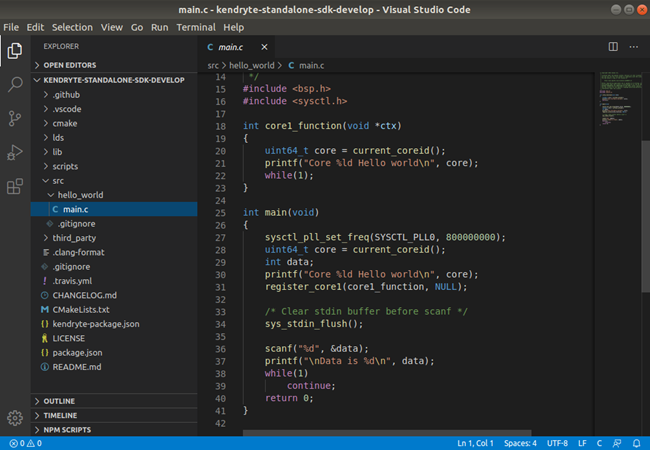Screen dimensions: 650x450
Task: Click the feedback icon in status bar
Action: click(617, 443)
